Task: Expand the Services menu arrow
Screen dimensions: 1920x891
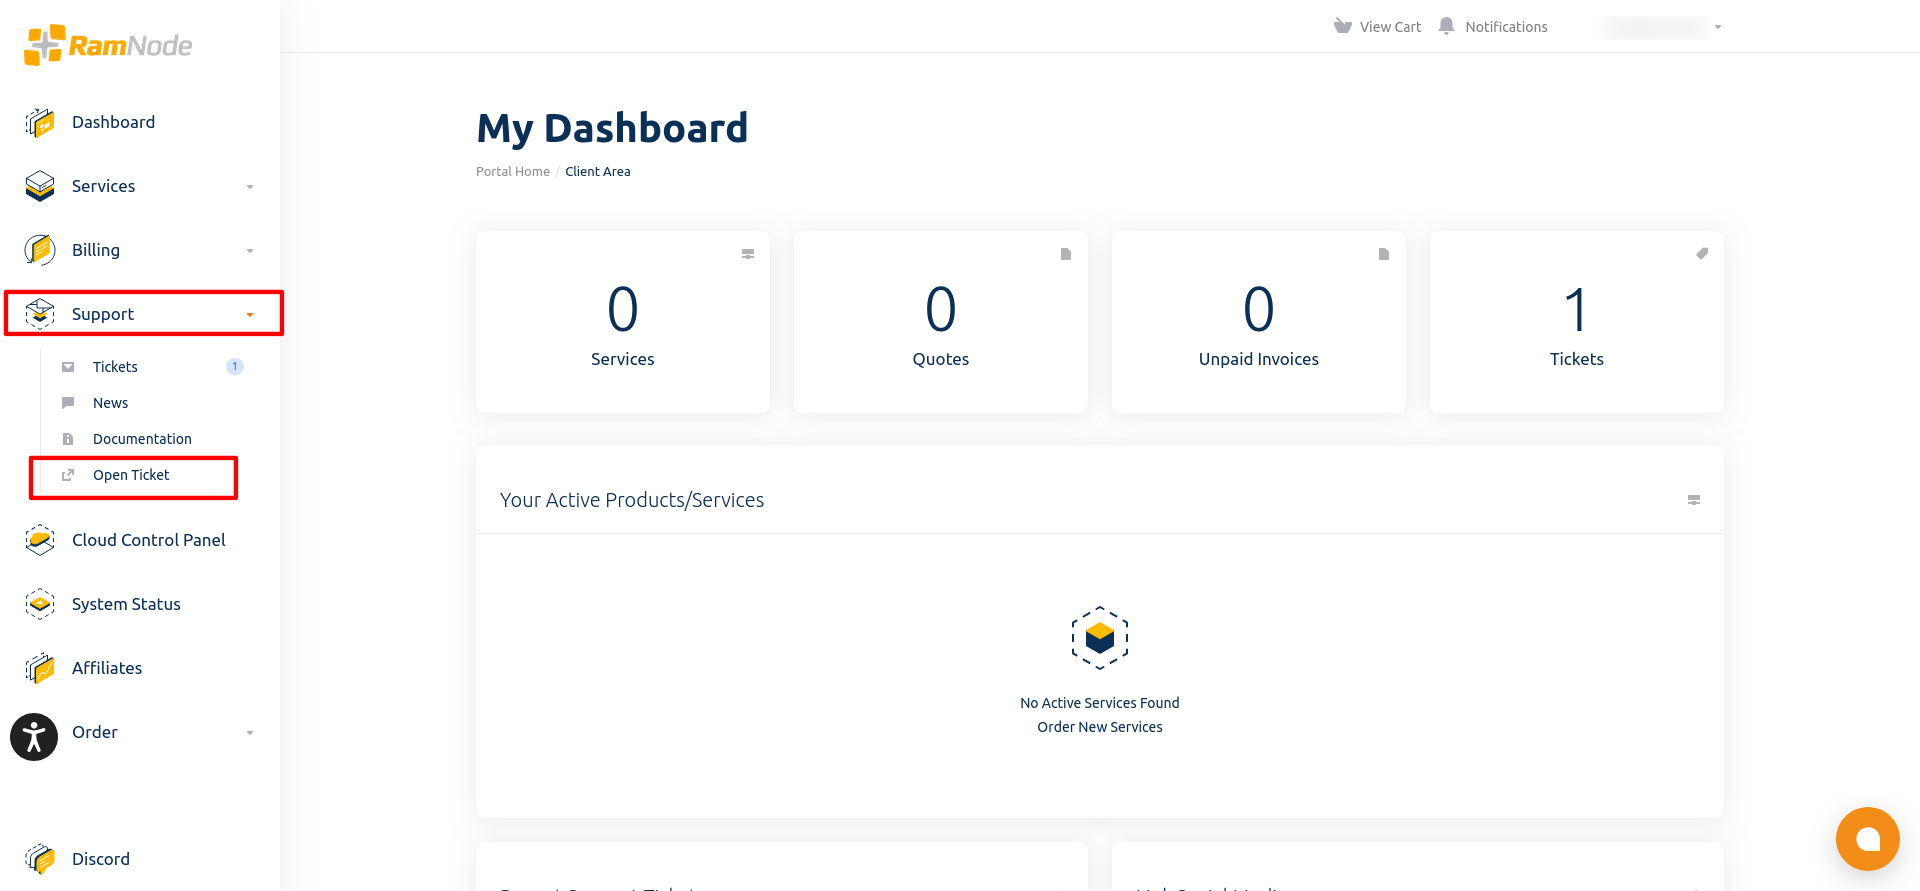Action: (250, 187)
